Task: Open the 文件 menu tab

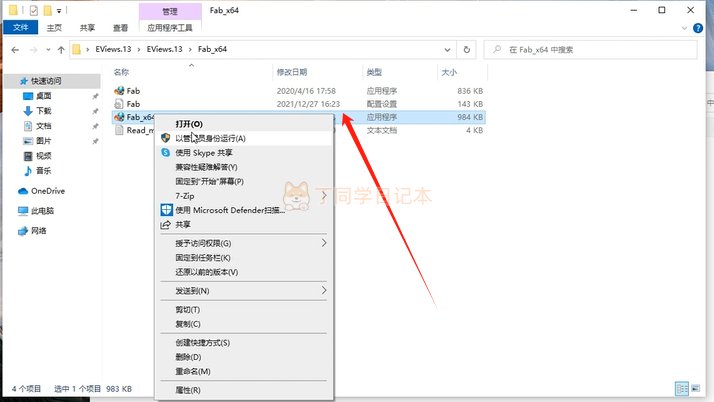Action: coord(20,28)
